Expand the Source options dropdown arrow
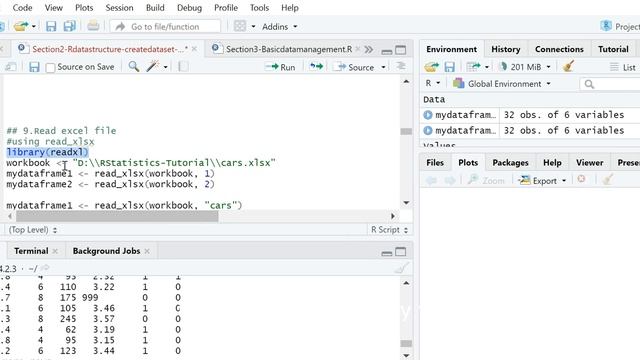This screenshot has width=640, height=360. (x=383, y=67)
